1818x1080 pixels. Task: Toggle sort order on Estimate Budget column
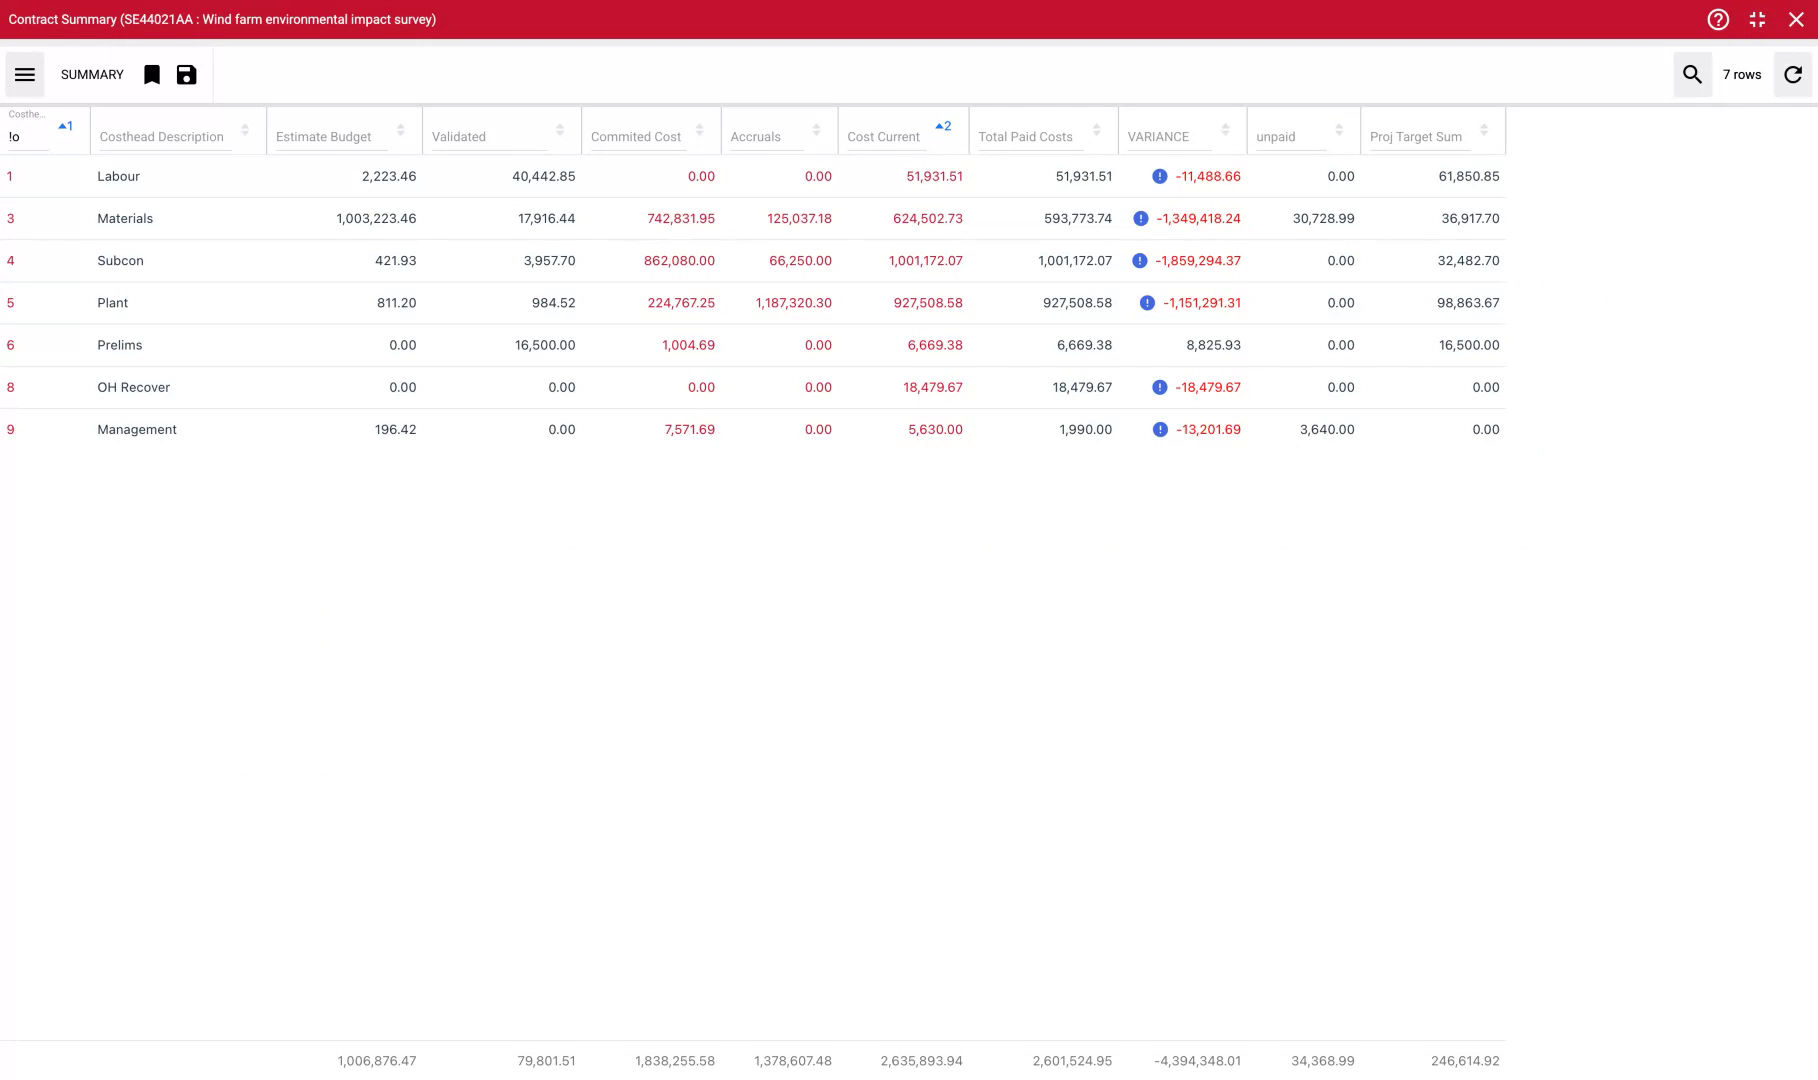tap(402, 130)
